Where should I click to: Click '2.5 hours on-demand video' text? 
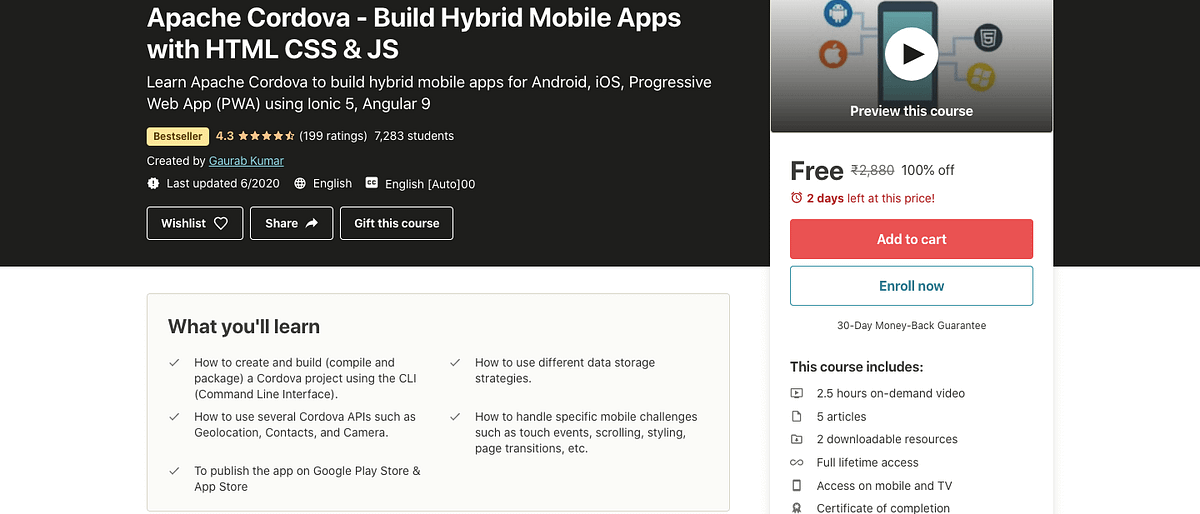point(891,393)
